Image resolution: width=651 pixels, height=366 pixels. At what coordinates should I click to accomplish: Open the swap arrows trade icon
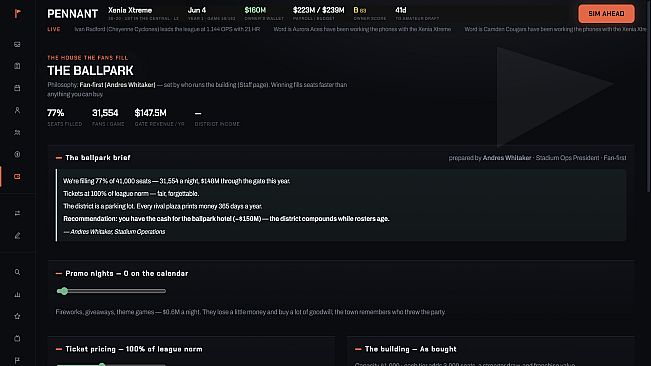point(17,213)
